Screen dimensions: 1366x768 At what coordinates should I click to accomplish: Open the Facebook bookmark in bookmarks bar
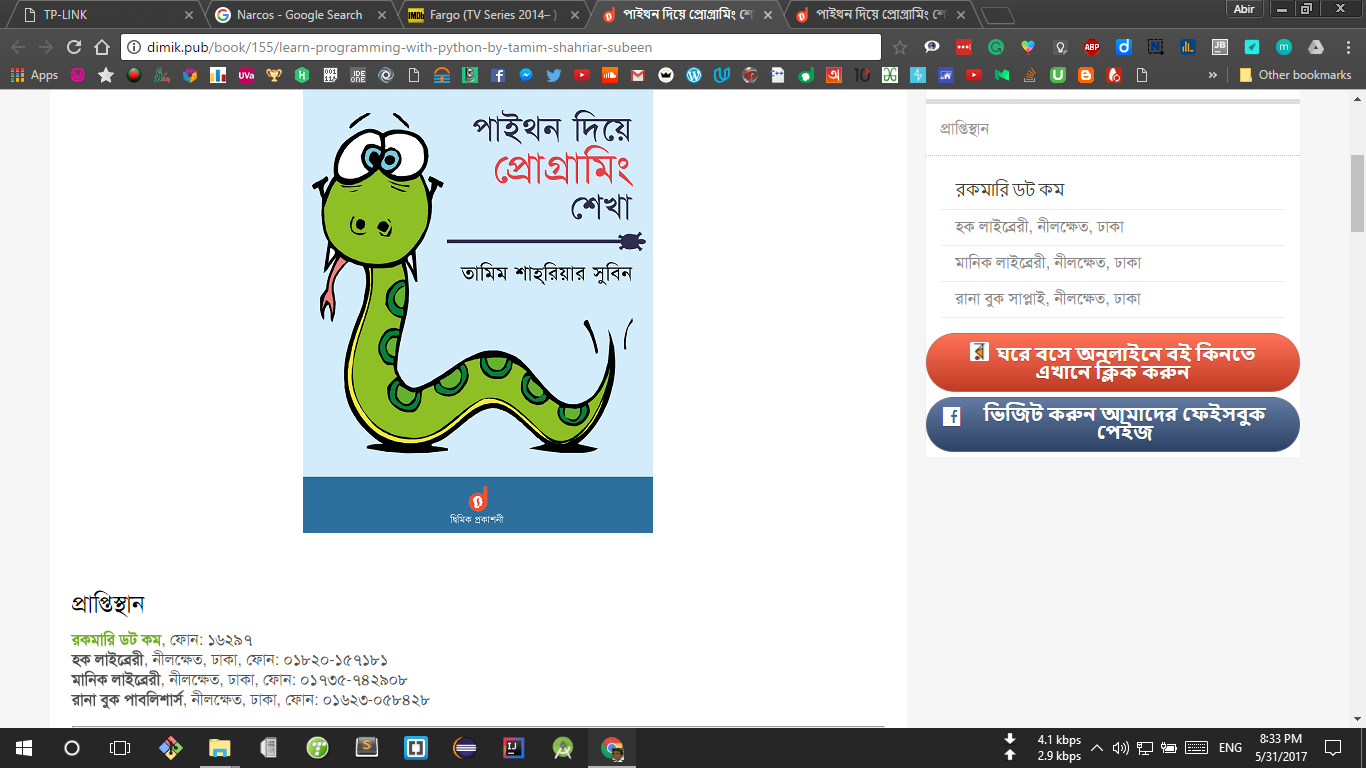click(x=497, y=75)
